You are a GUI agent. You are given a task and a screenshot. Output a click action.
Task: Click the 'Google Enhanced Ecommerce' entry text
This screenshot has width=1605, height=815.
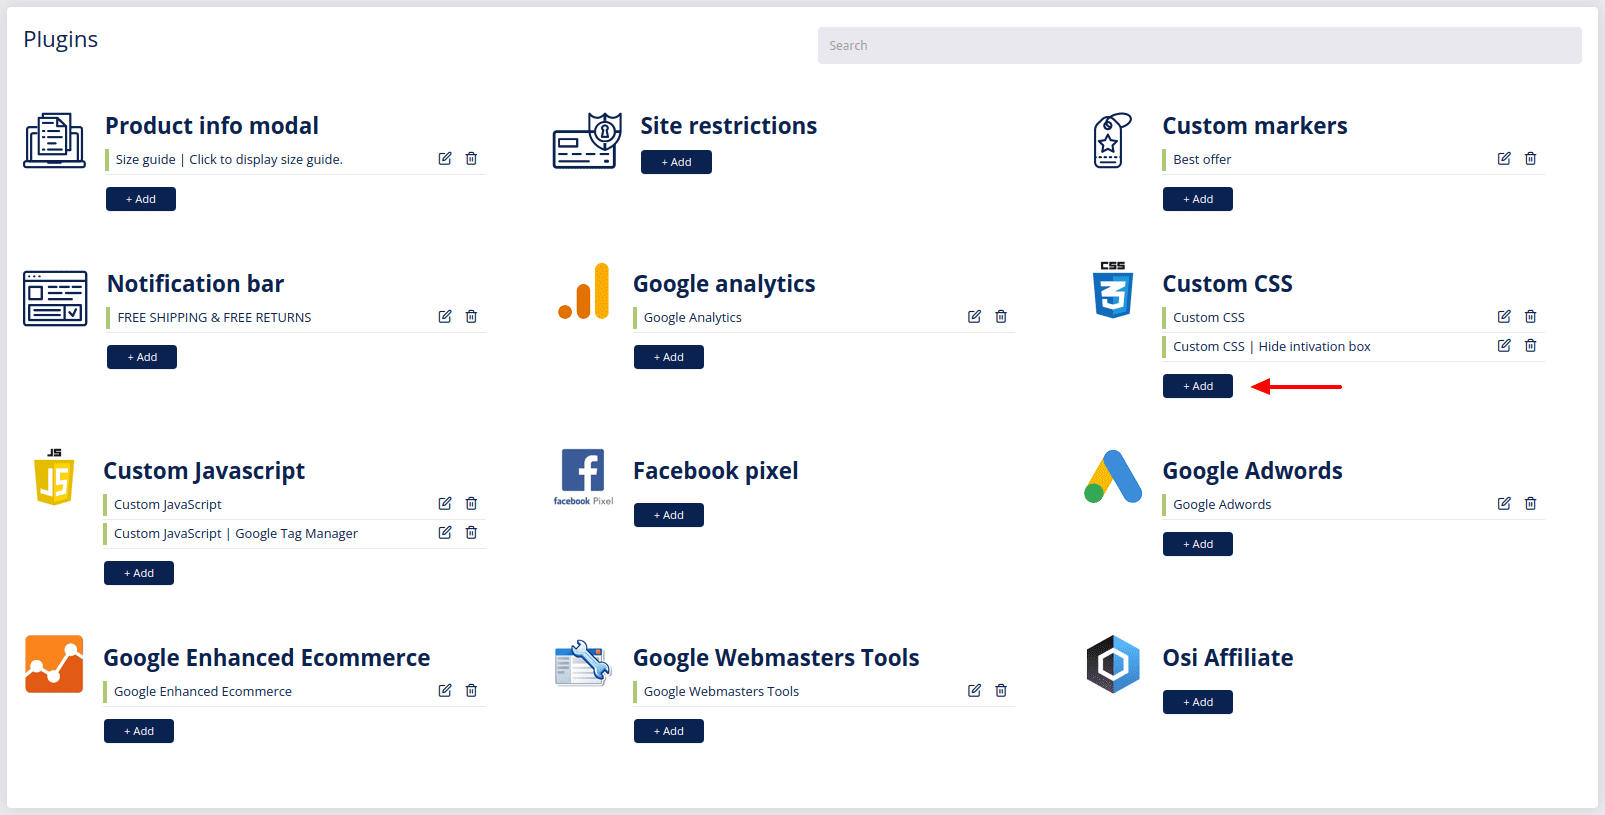(203, 691)
